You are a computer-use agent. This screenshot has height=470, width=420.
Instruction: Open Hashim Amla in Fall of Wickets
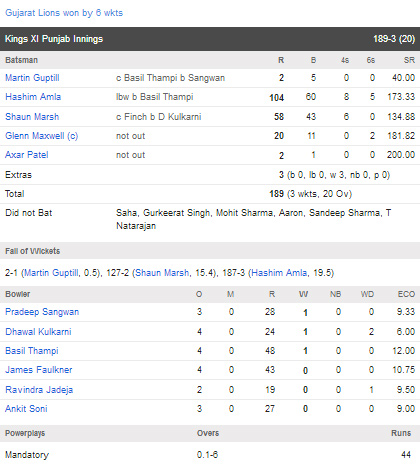click(279, 273)
